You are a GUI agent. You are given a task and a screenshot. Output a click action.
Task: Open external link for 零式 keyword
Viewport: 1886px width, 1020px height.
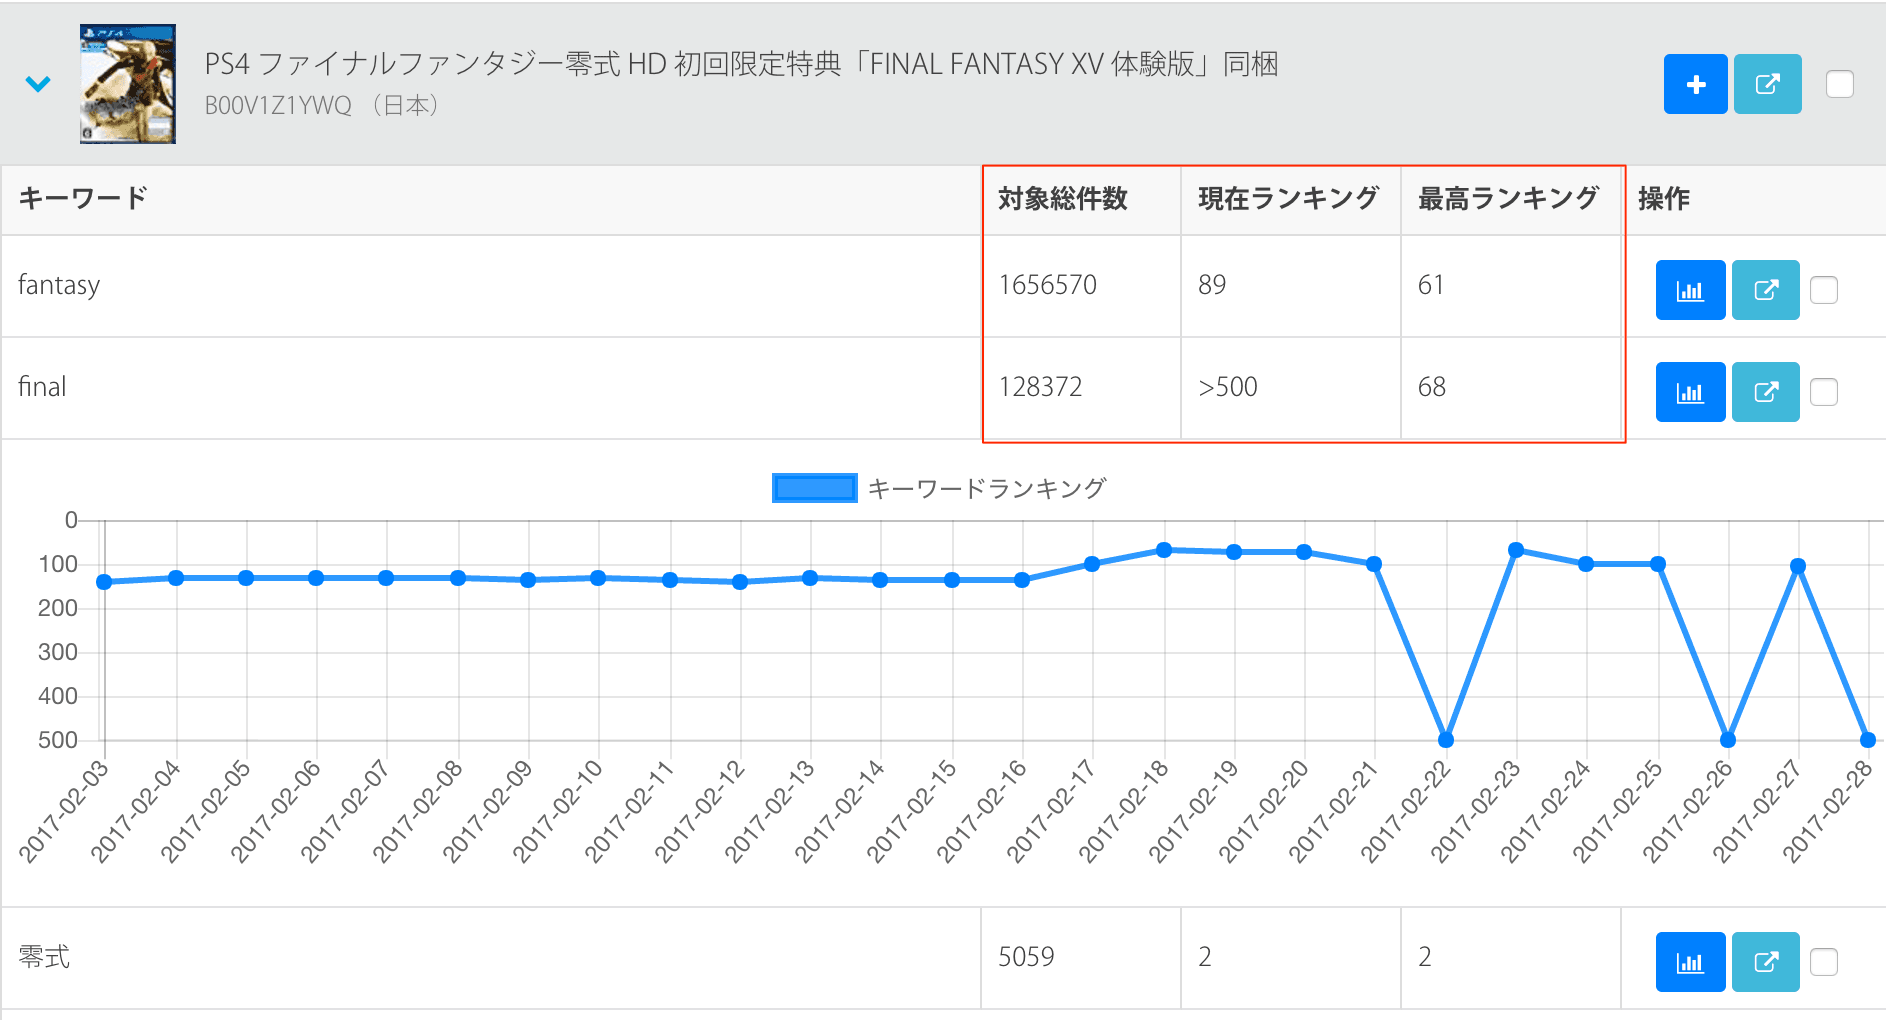point(1765,962)
